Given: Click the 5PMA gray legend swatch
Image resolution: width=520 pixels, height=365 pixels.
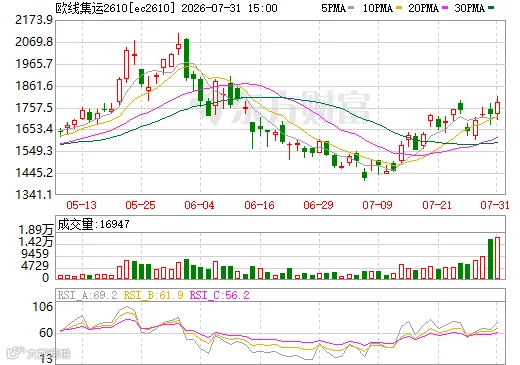Looking at the screenshot, I should (350, 8).
